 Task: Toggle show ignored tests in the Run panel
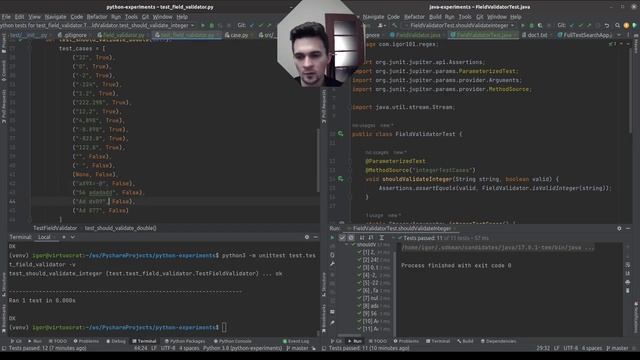point(351,238)
